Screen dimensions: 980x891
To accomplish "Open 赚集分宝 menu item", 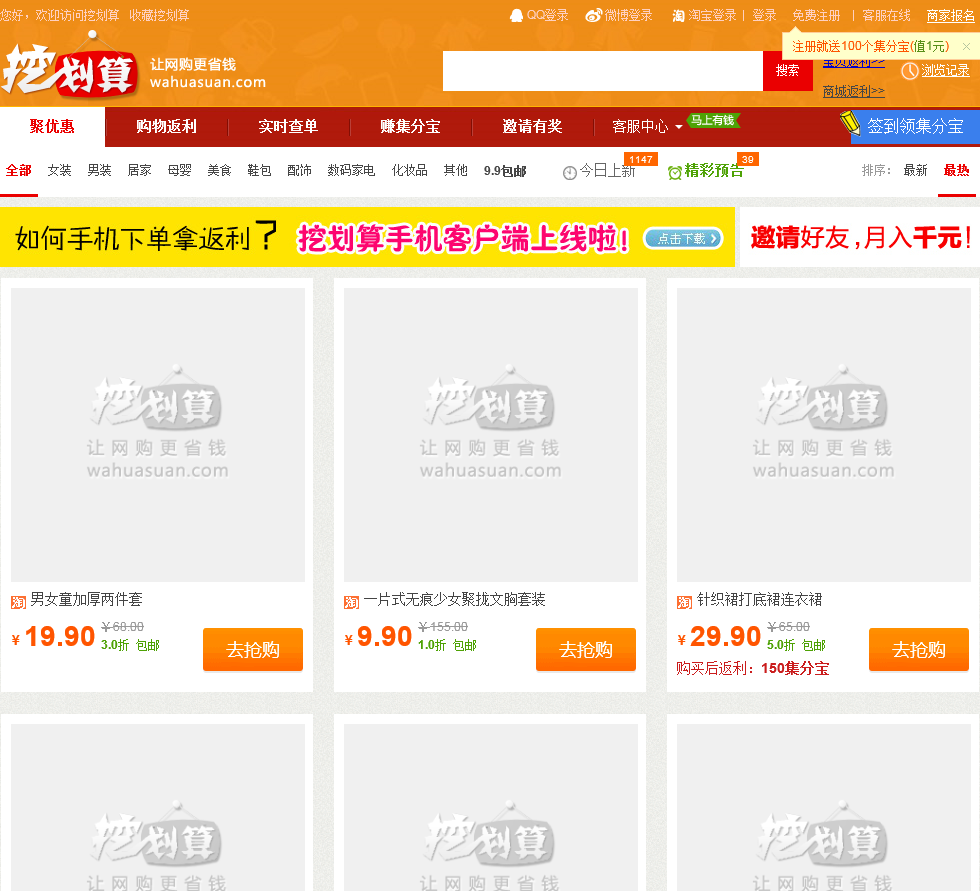I will click(x=410, y=126).
